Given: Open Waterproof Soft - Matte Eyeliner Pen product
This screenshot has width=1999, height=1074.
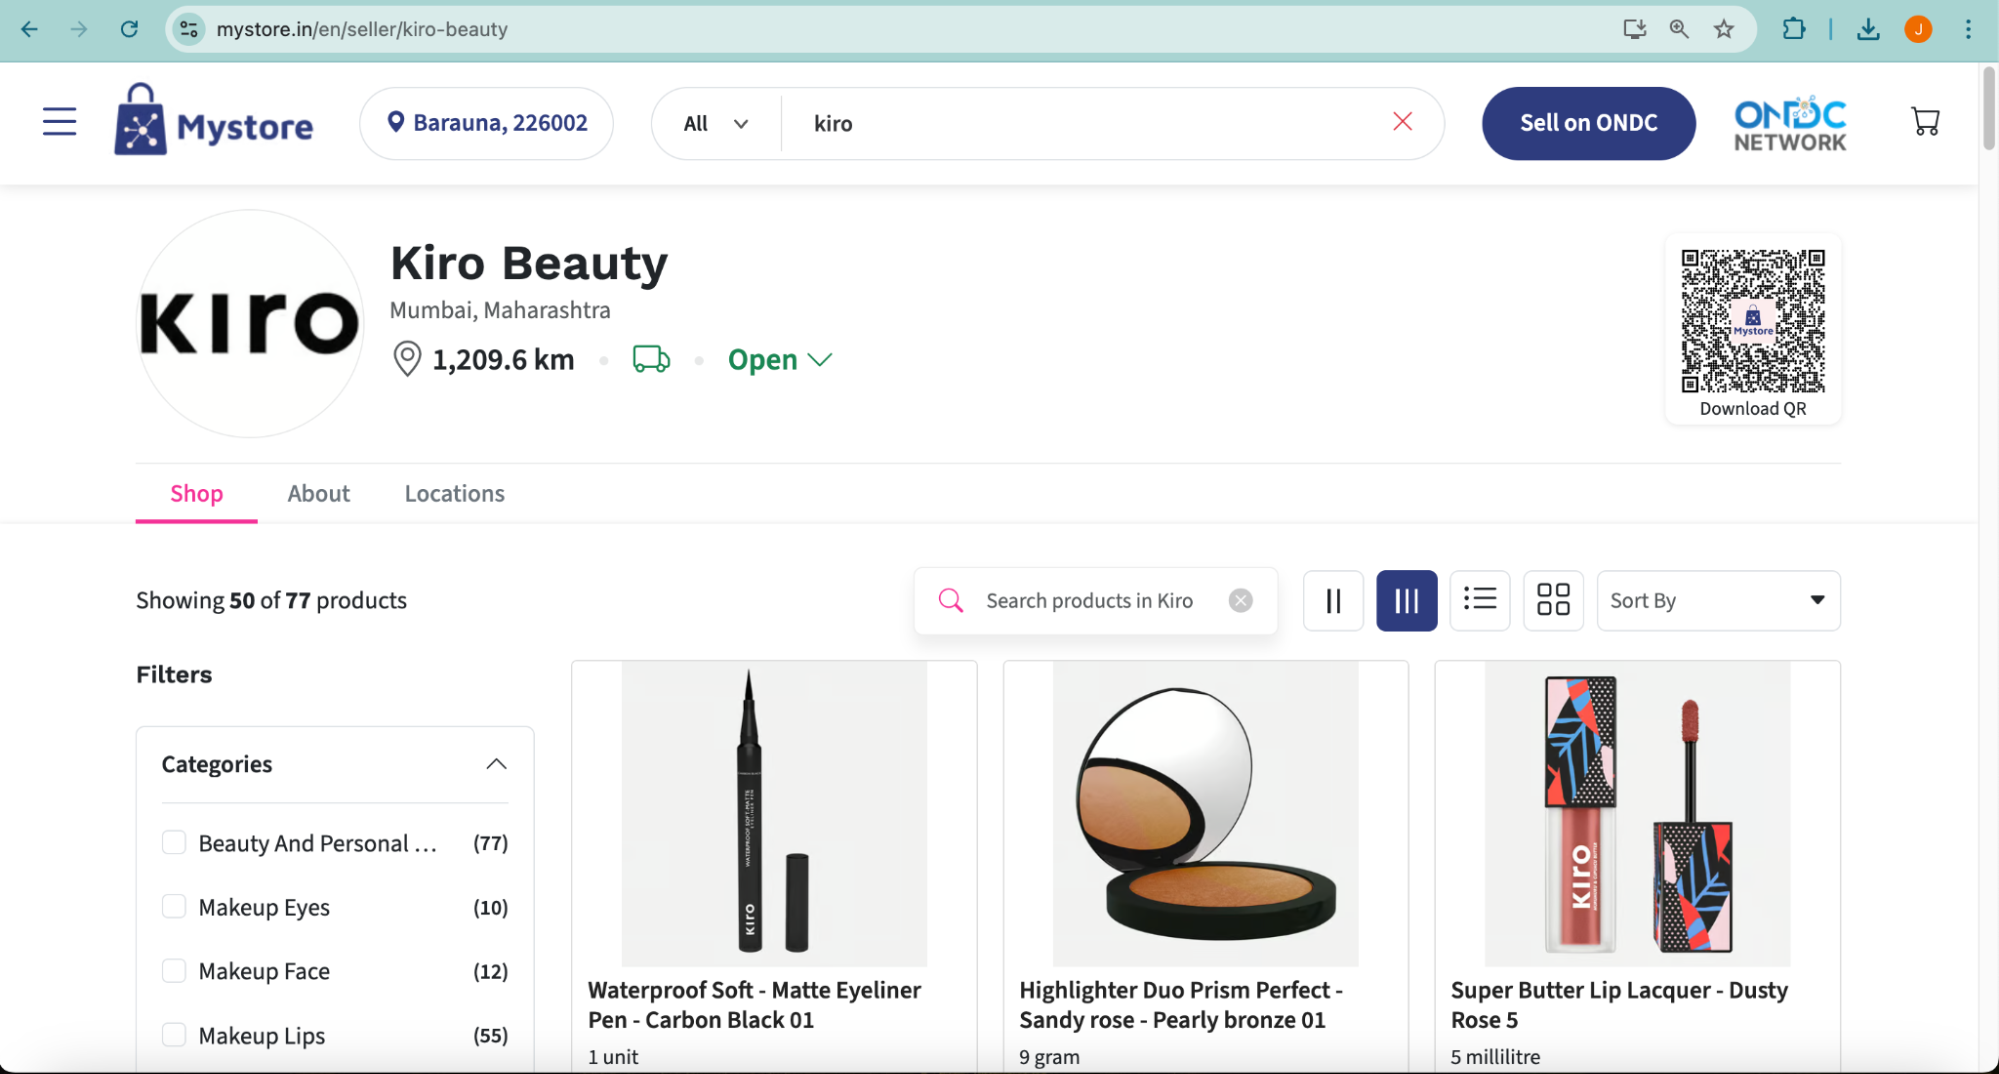Looking at the screenshot, I should [755, 1004].
